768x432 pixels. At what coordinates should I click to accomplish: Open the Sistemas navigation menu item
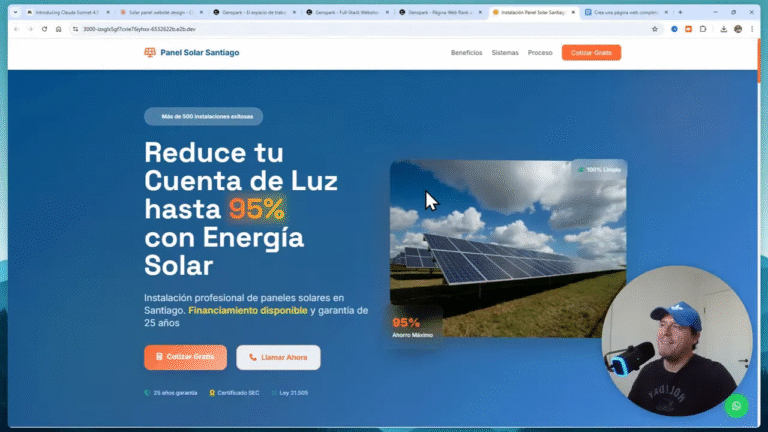(505, 53)
